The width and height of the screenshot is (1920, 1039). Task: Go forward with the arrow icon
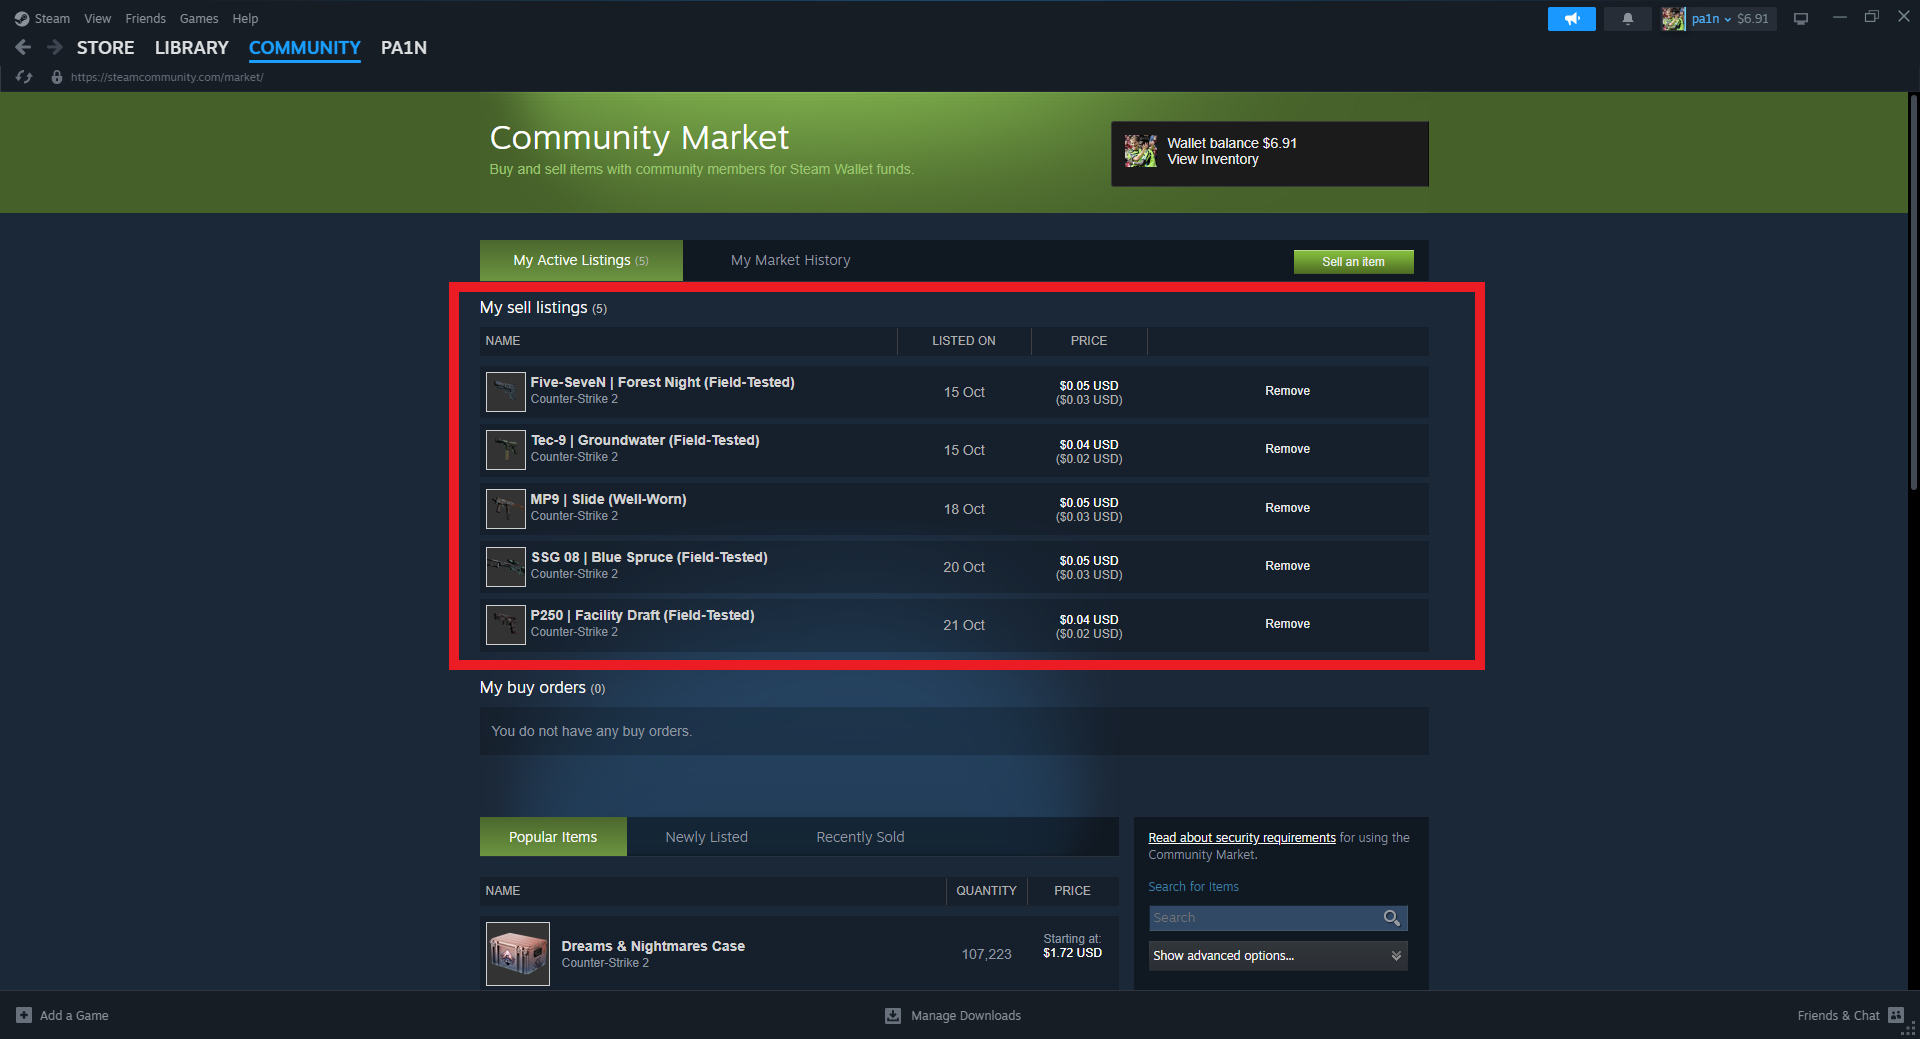[x=55, y=47]
